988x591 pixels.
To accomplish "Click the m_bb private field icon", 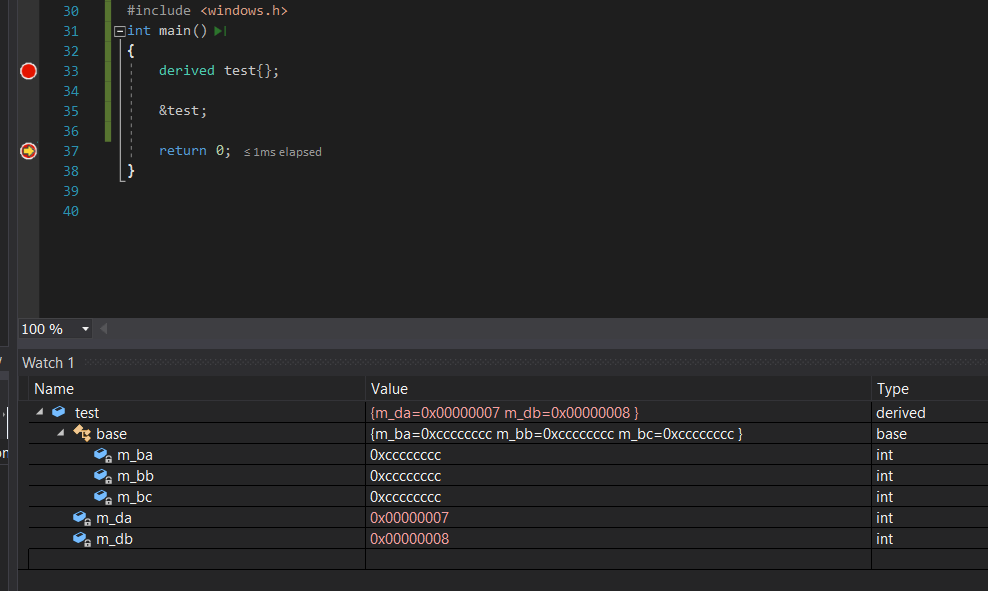I will (x=102, y=476).
